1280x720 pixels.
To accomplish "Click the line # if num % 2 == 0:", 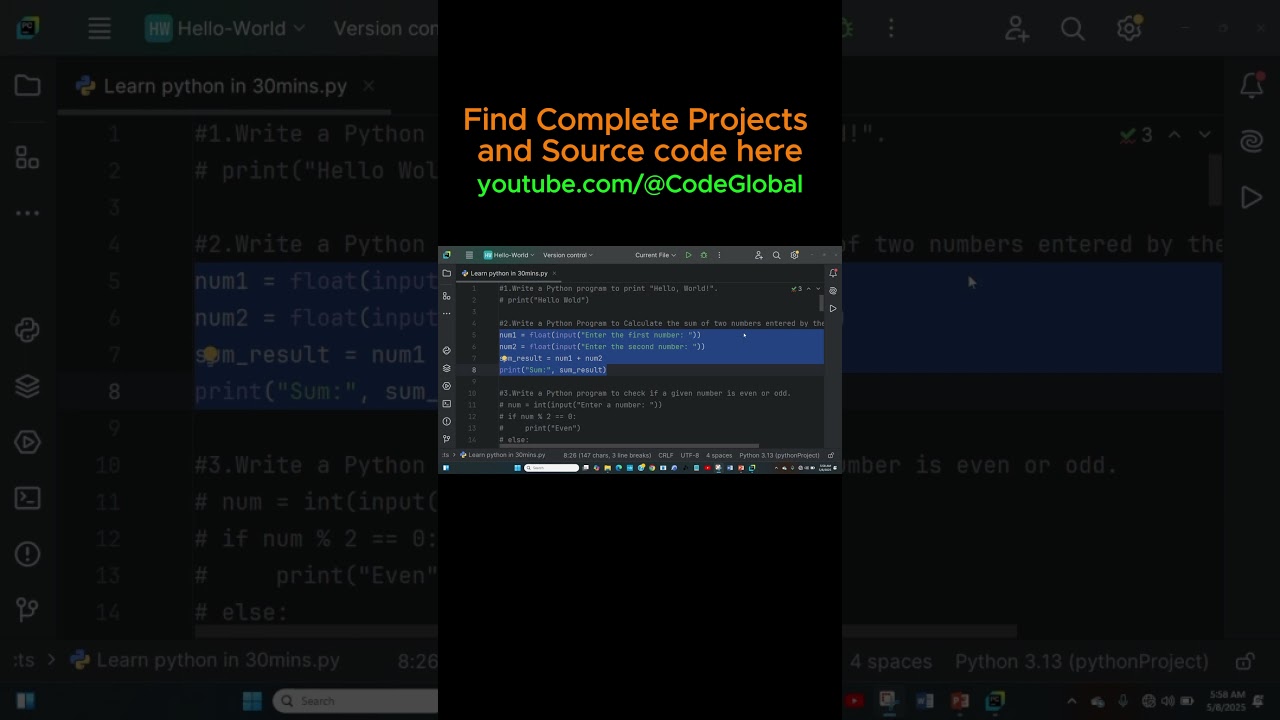I will tap(538, 416).
